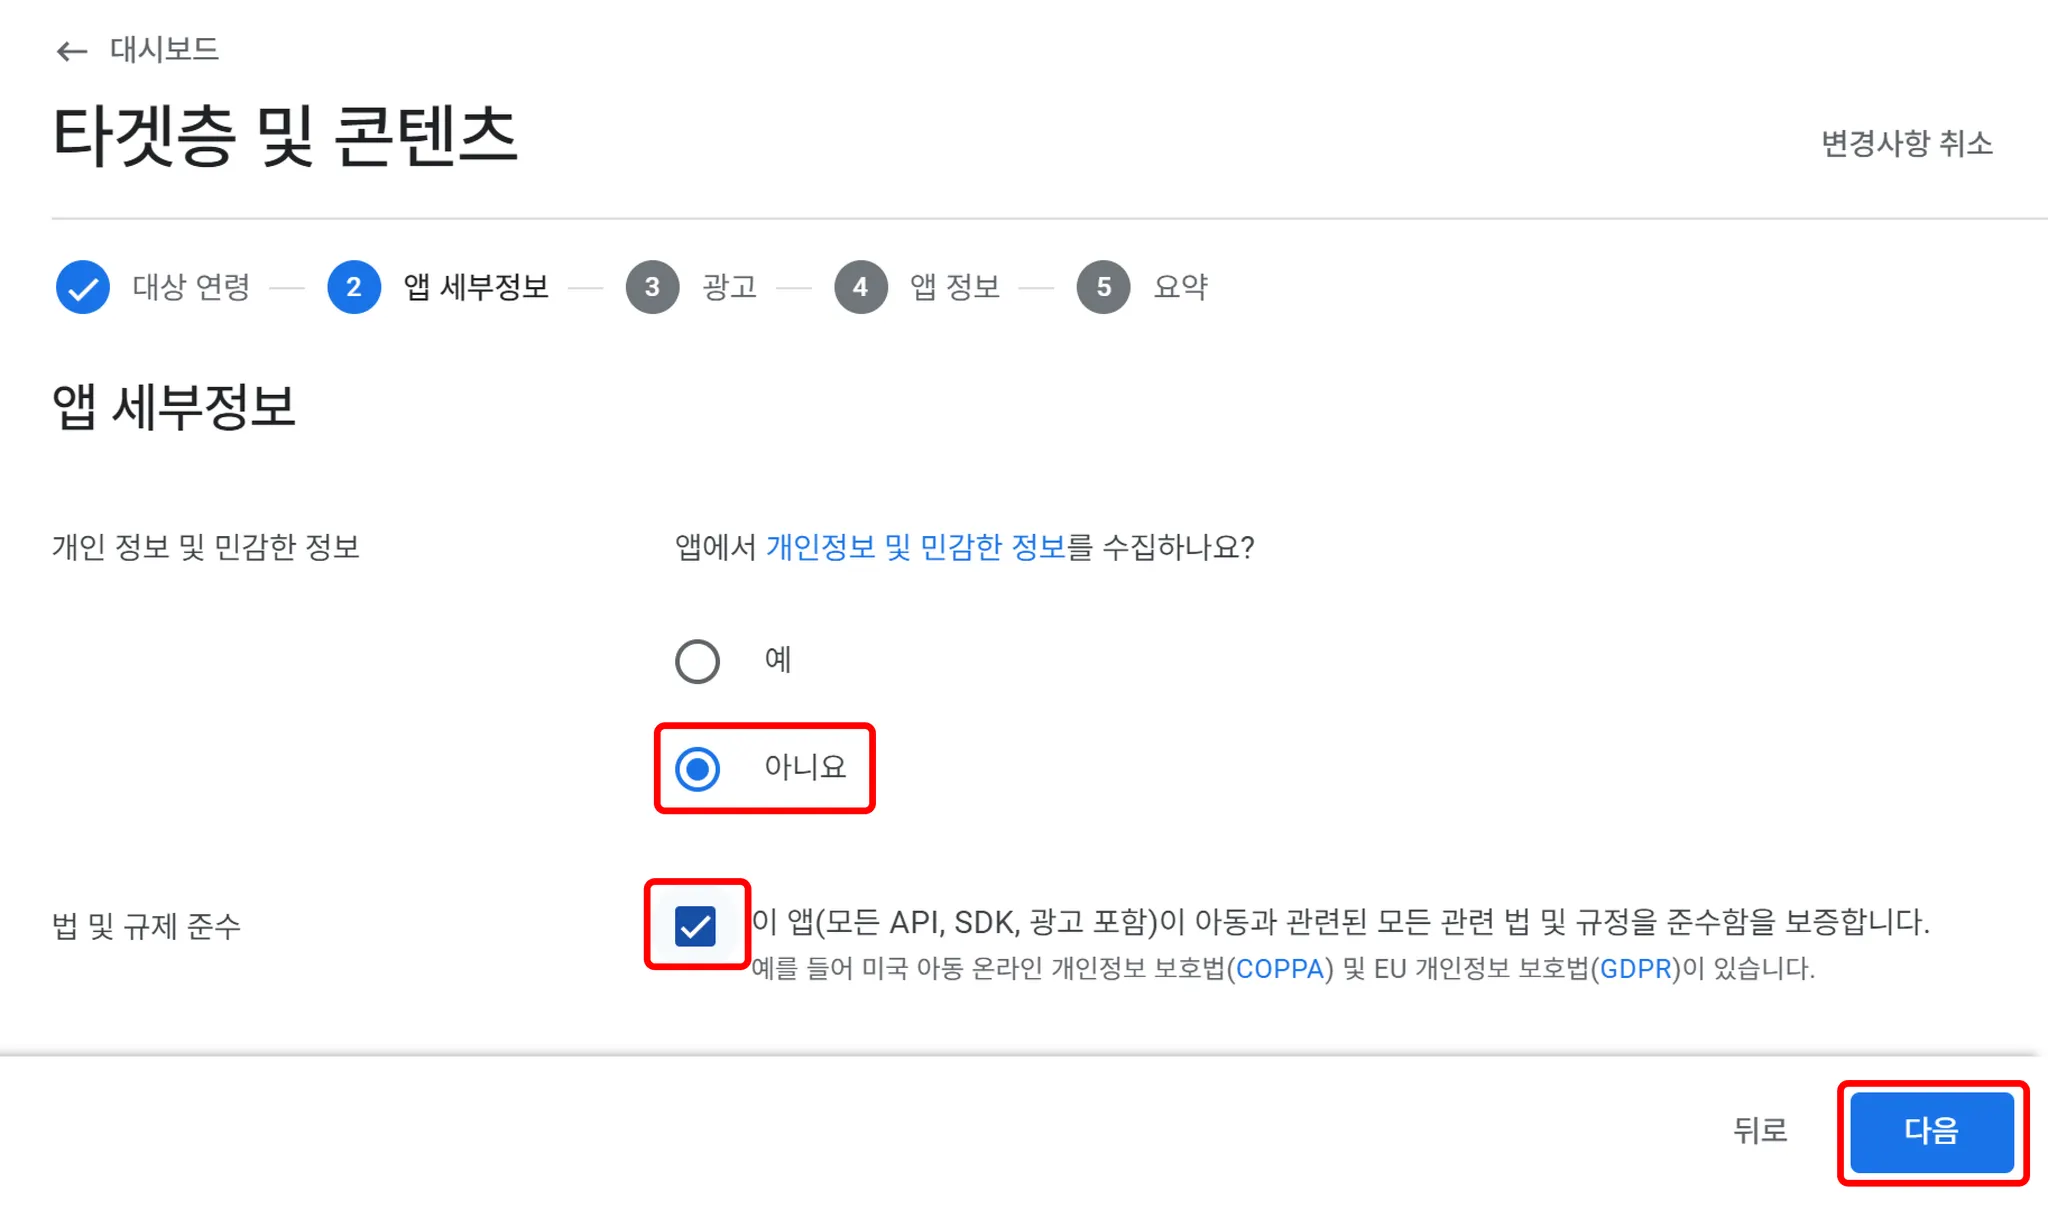Screen dimensions: 2048x1209
Task: Click the 뒤로 button
Action: pyautogui.click(x=1760, y=1131)
